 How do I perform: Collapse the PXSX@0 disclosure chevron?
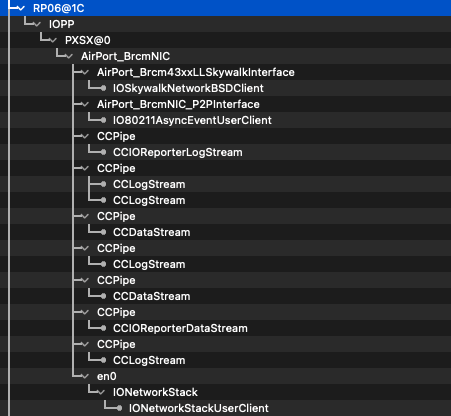(53, 40)
